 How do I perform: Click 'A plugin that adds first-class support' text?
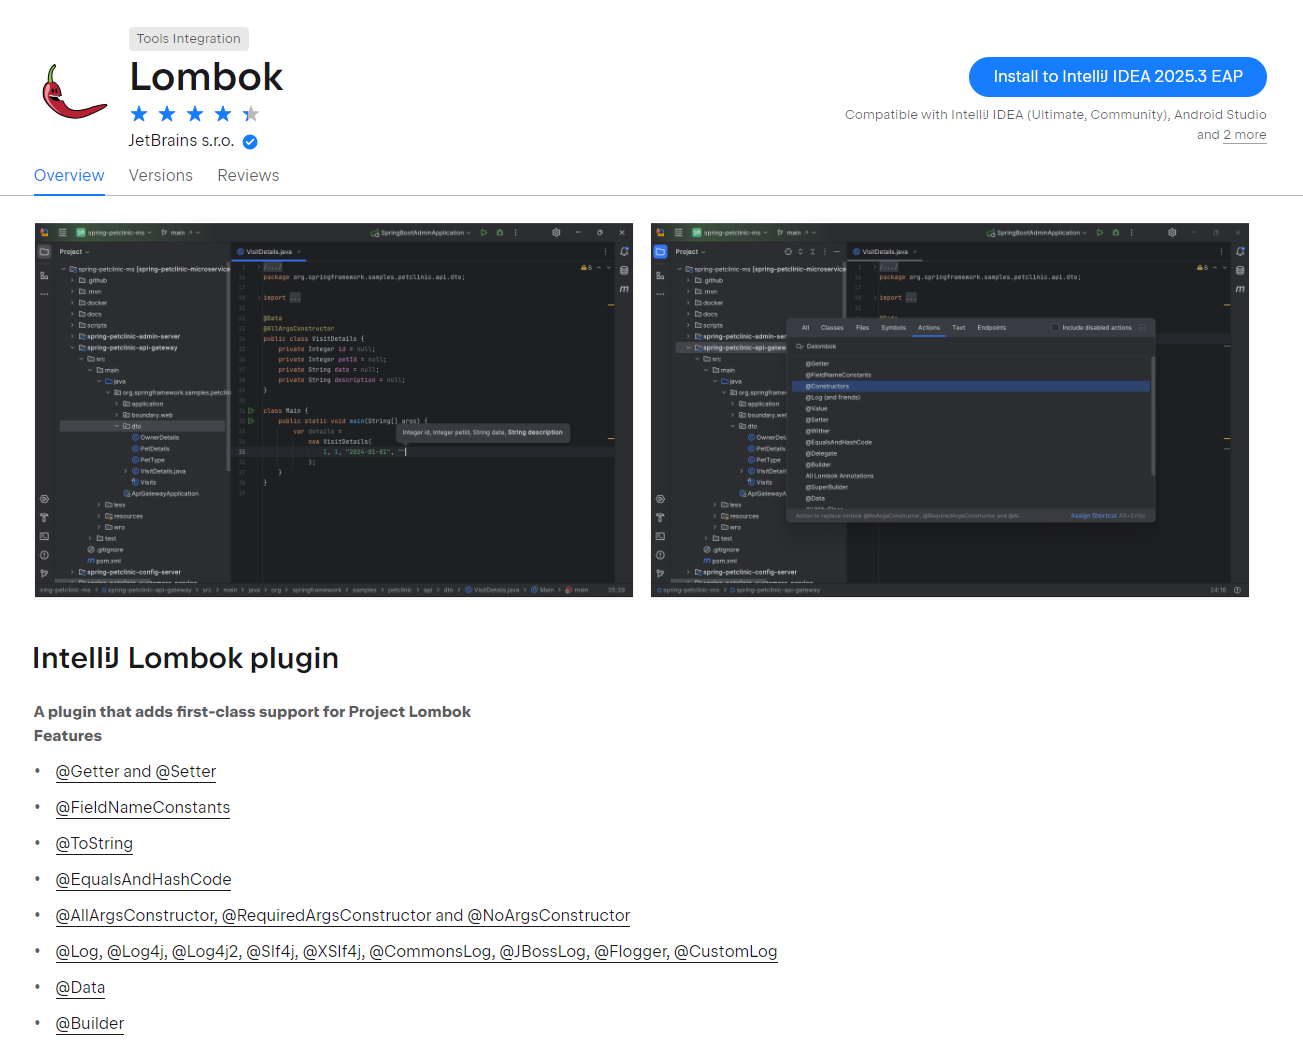point(252,712)
